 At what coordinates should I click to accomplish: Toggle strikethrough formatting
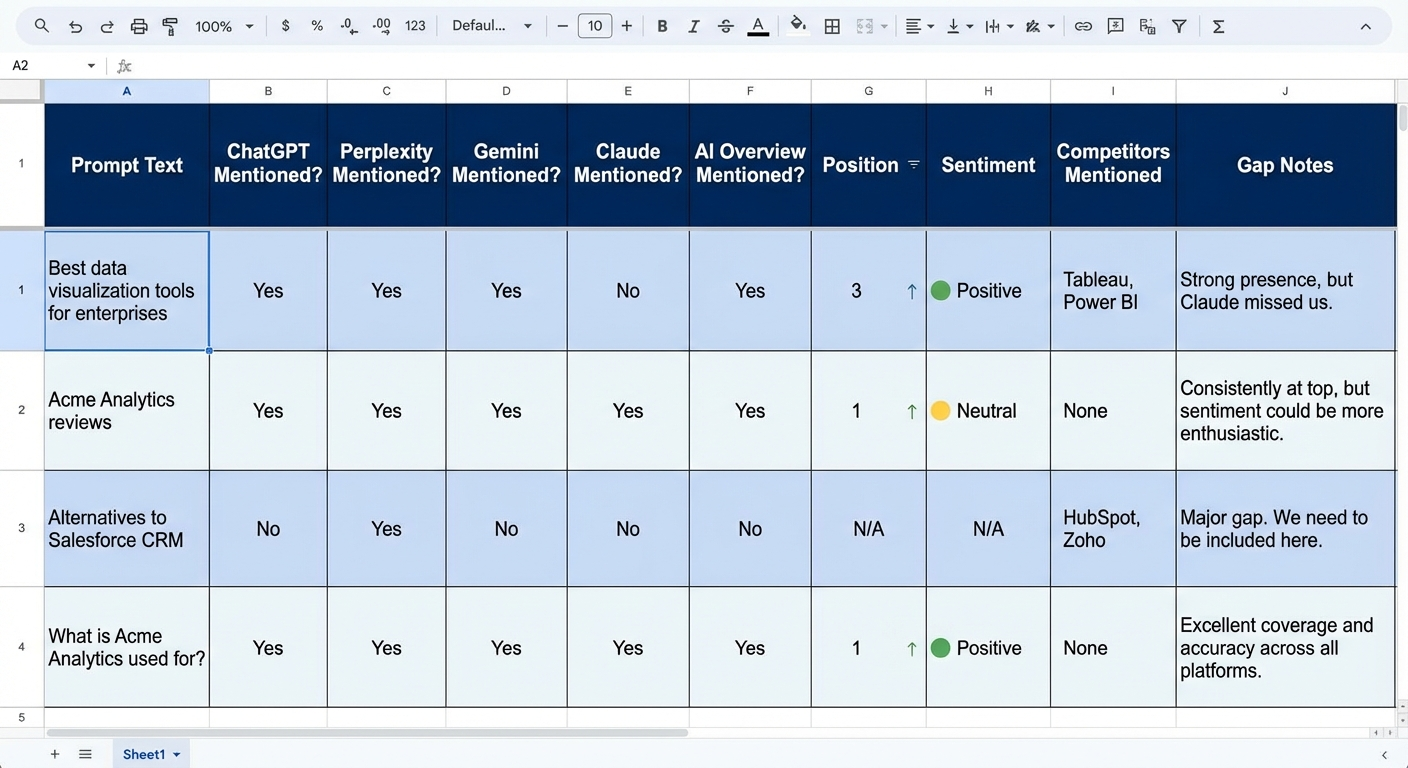pyautogui.click(x=725, y=26)
